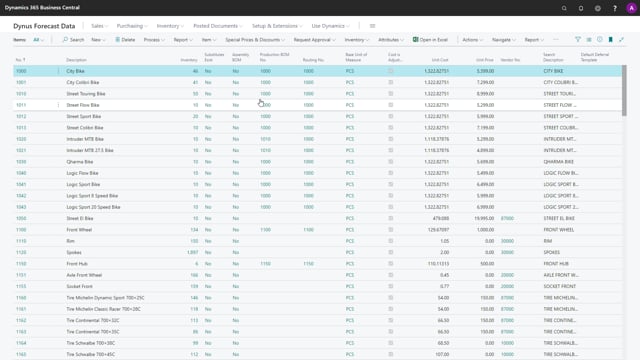Show the FactBox information icon
Viewport: 640px width, 360px height.
[x=600, y=40]
